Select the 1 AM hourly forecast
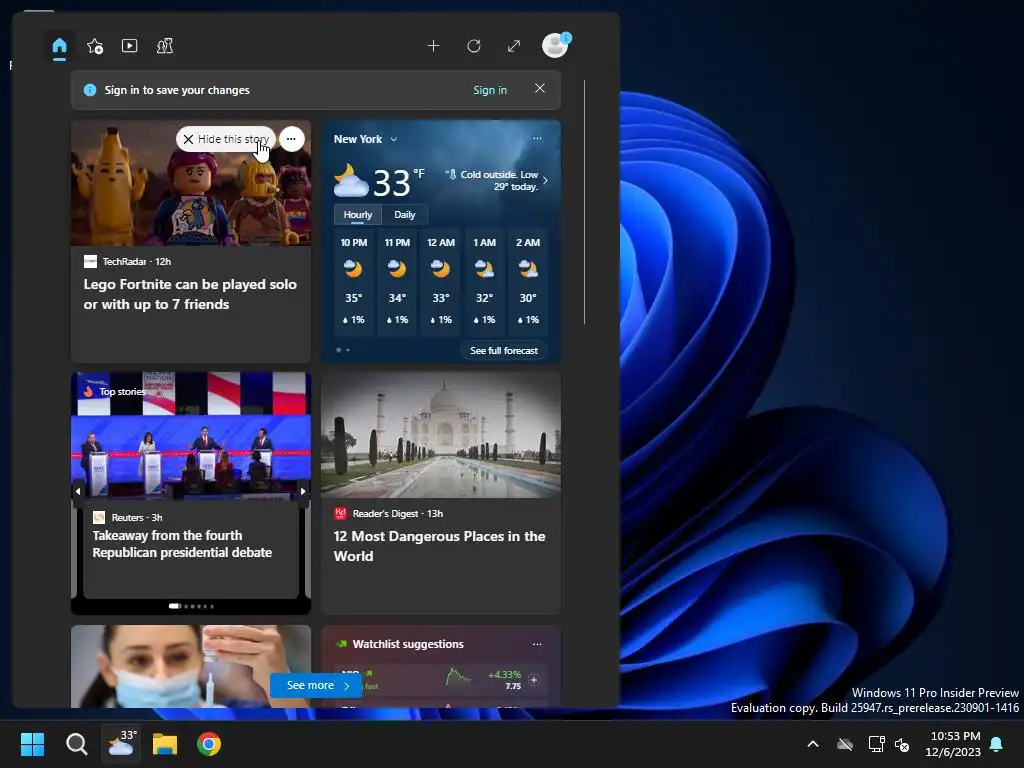 click(x=485, y=281)
